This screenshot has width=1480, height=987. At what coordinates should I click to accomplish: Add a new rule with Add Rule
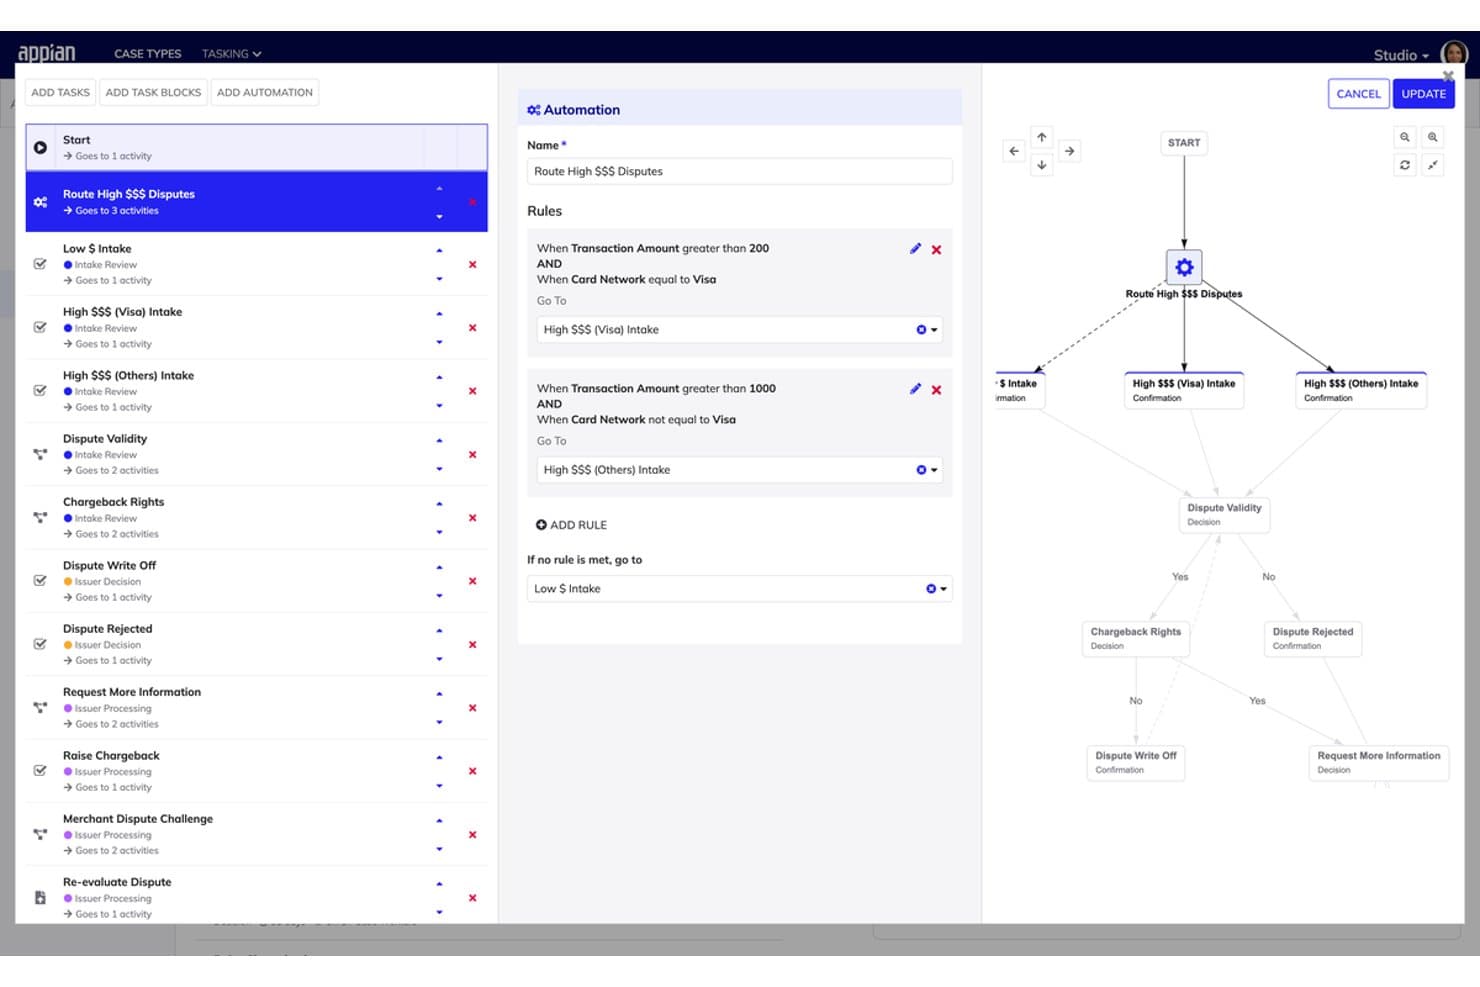point(571,525)
